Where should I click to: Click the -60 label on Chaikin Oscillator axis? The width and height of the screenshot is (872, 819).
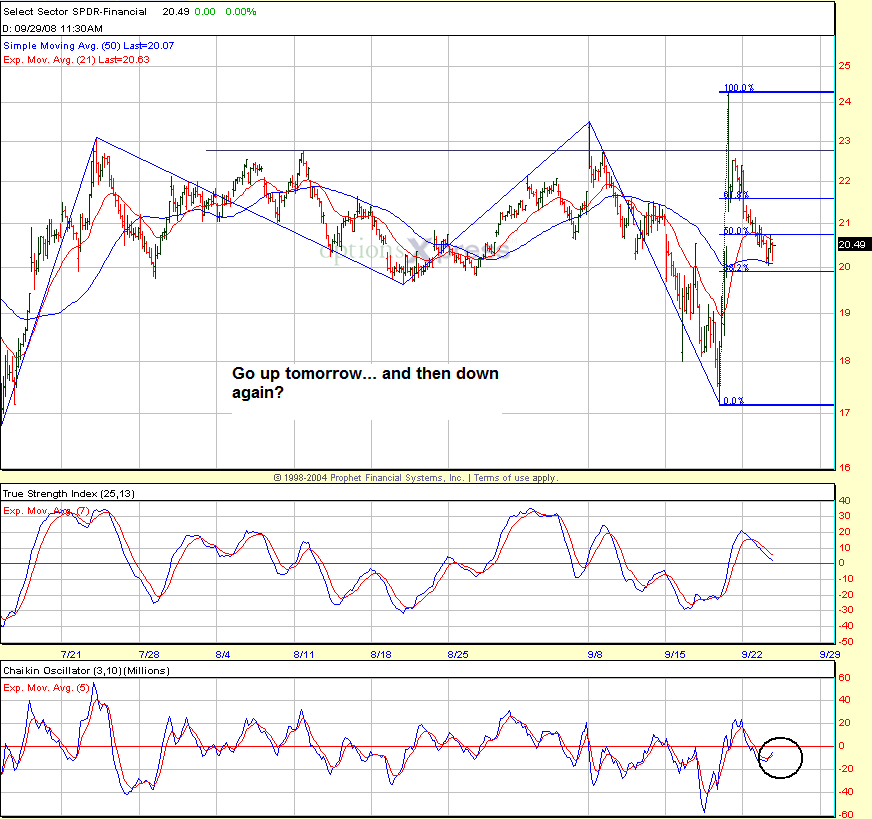click(x=845, y=815)
